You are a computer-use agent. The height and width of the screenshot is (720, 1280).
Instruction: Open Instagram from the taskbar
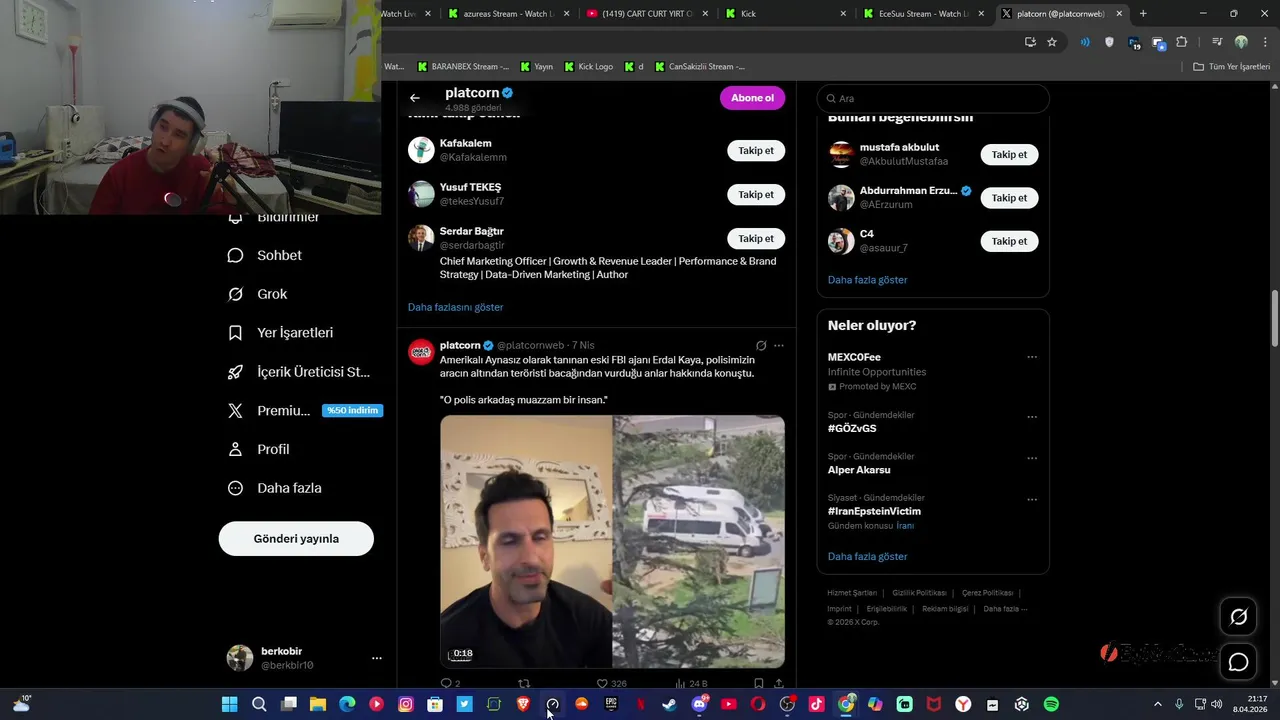pyautogui.click(x=405, y=704)
